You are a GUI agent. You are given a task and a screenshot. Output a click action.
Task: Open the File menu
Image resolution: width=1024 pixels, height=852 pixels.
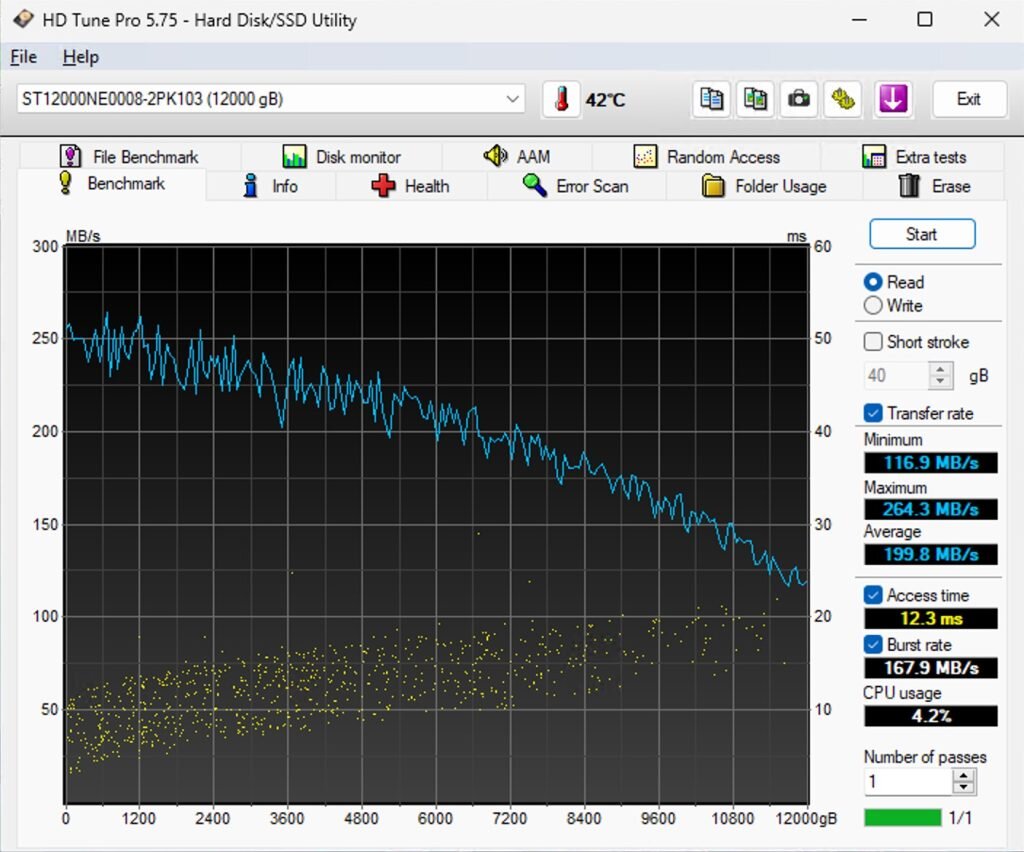click(x=24, y=57)
